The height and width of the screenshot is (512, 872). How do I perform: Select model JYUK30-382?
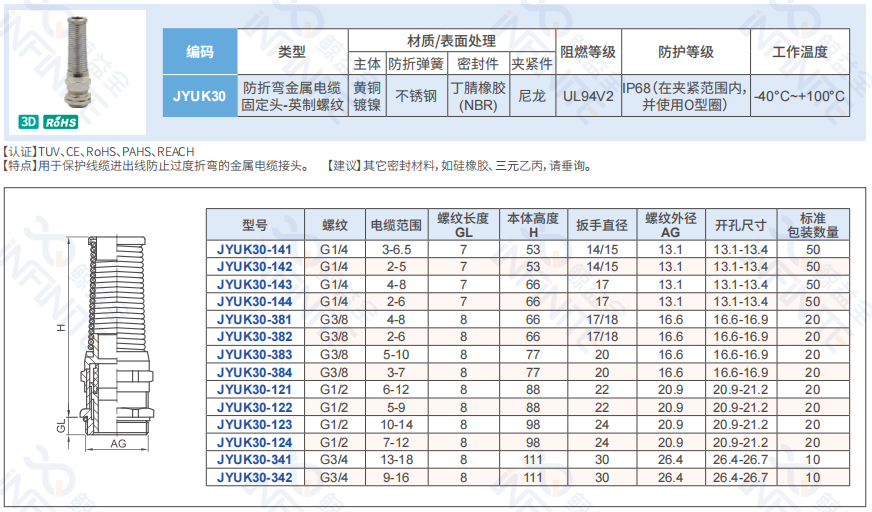(255, 336)
